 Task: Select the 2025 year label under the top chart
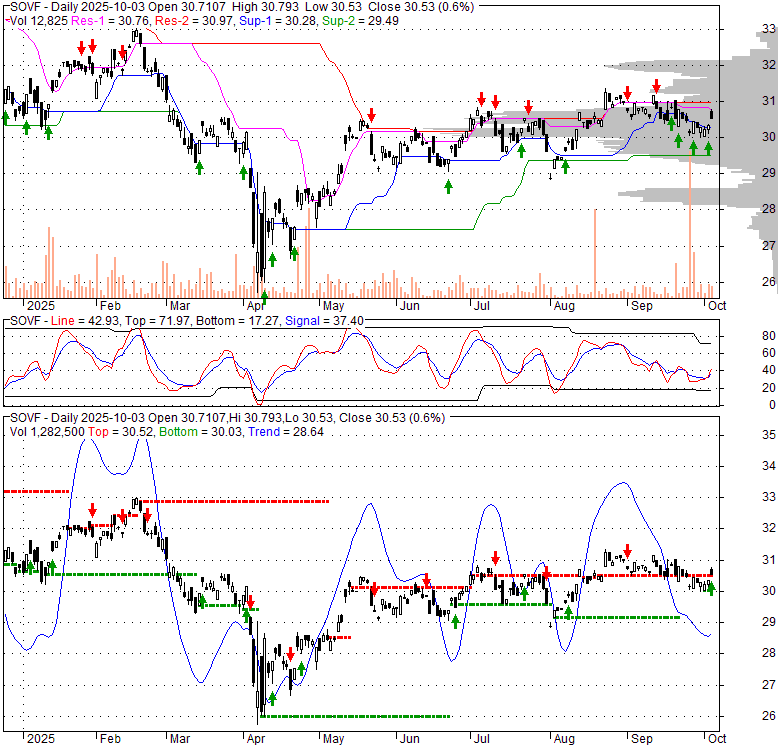click(41, 305)
